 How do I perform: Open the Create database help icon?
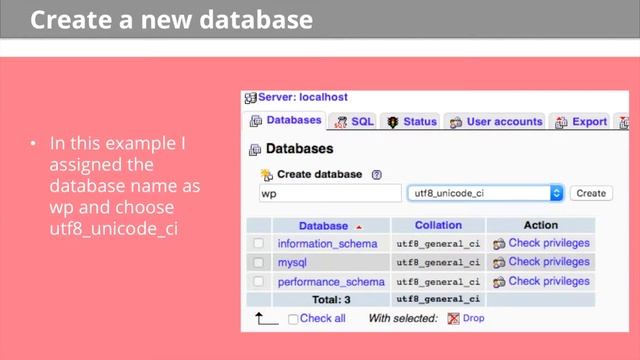(376, 175)
